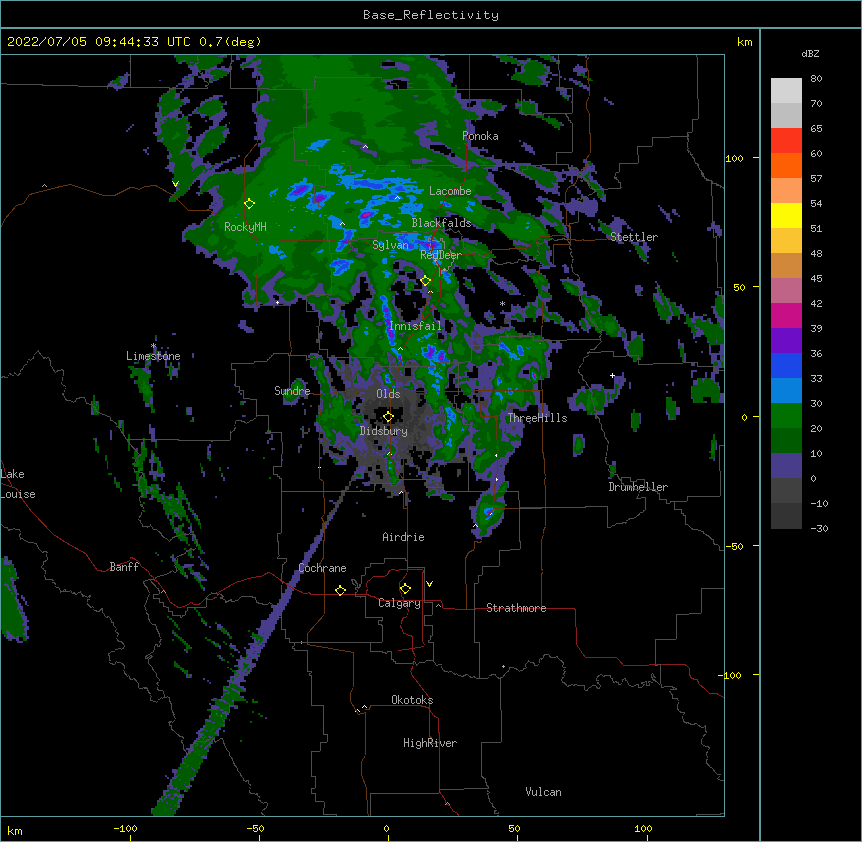The image size is (862, 842).
Task: Select the Ponoka label on the map
Action: pyautogui.click(x=480, y=136)
